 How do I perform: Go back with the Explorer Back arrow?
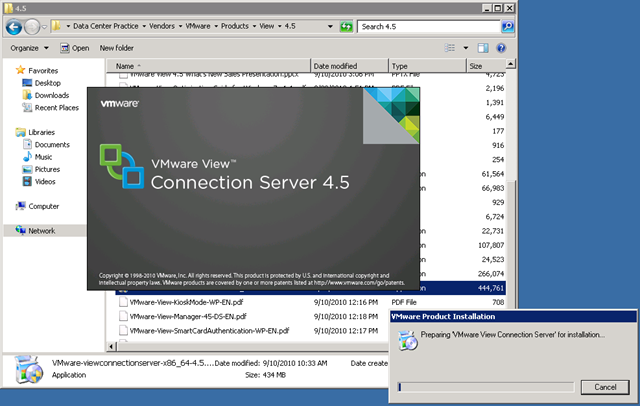(x=14, y=27)
